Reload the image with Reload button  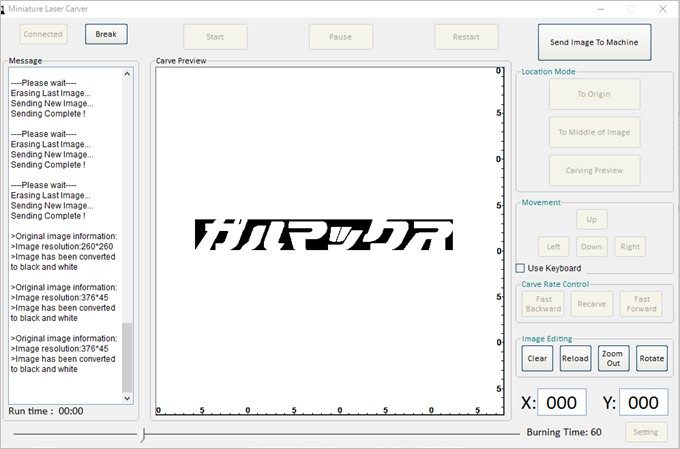click(x=575, y=358)
